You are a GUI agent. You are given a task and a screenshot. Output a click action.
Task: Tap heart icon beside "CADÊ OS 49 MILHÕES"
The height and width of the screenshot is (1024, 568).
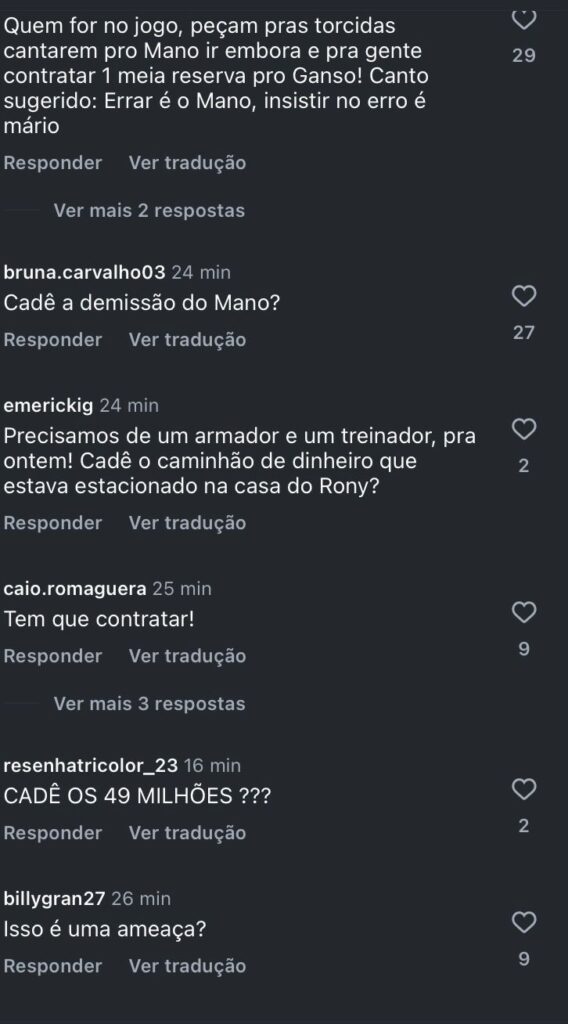tap(524, 790)
